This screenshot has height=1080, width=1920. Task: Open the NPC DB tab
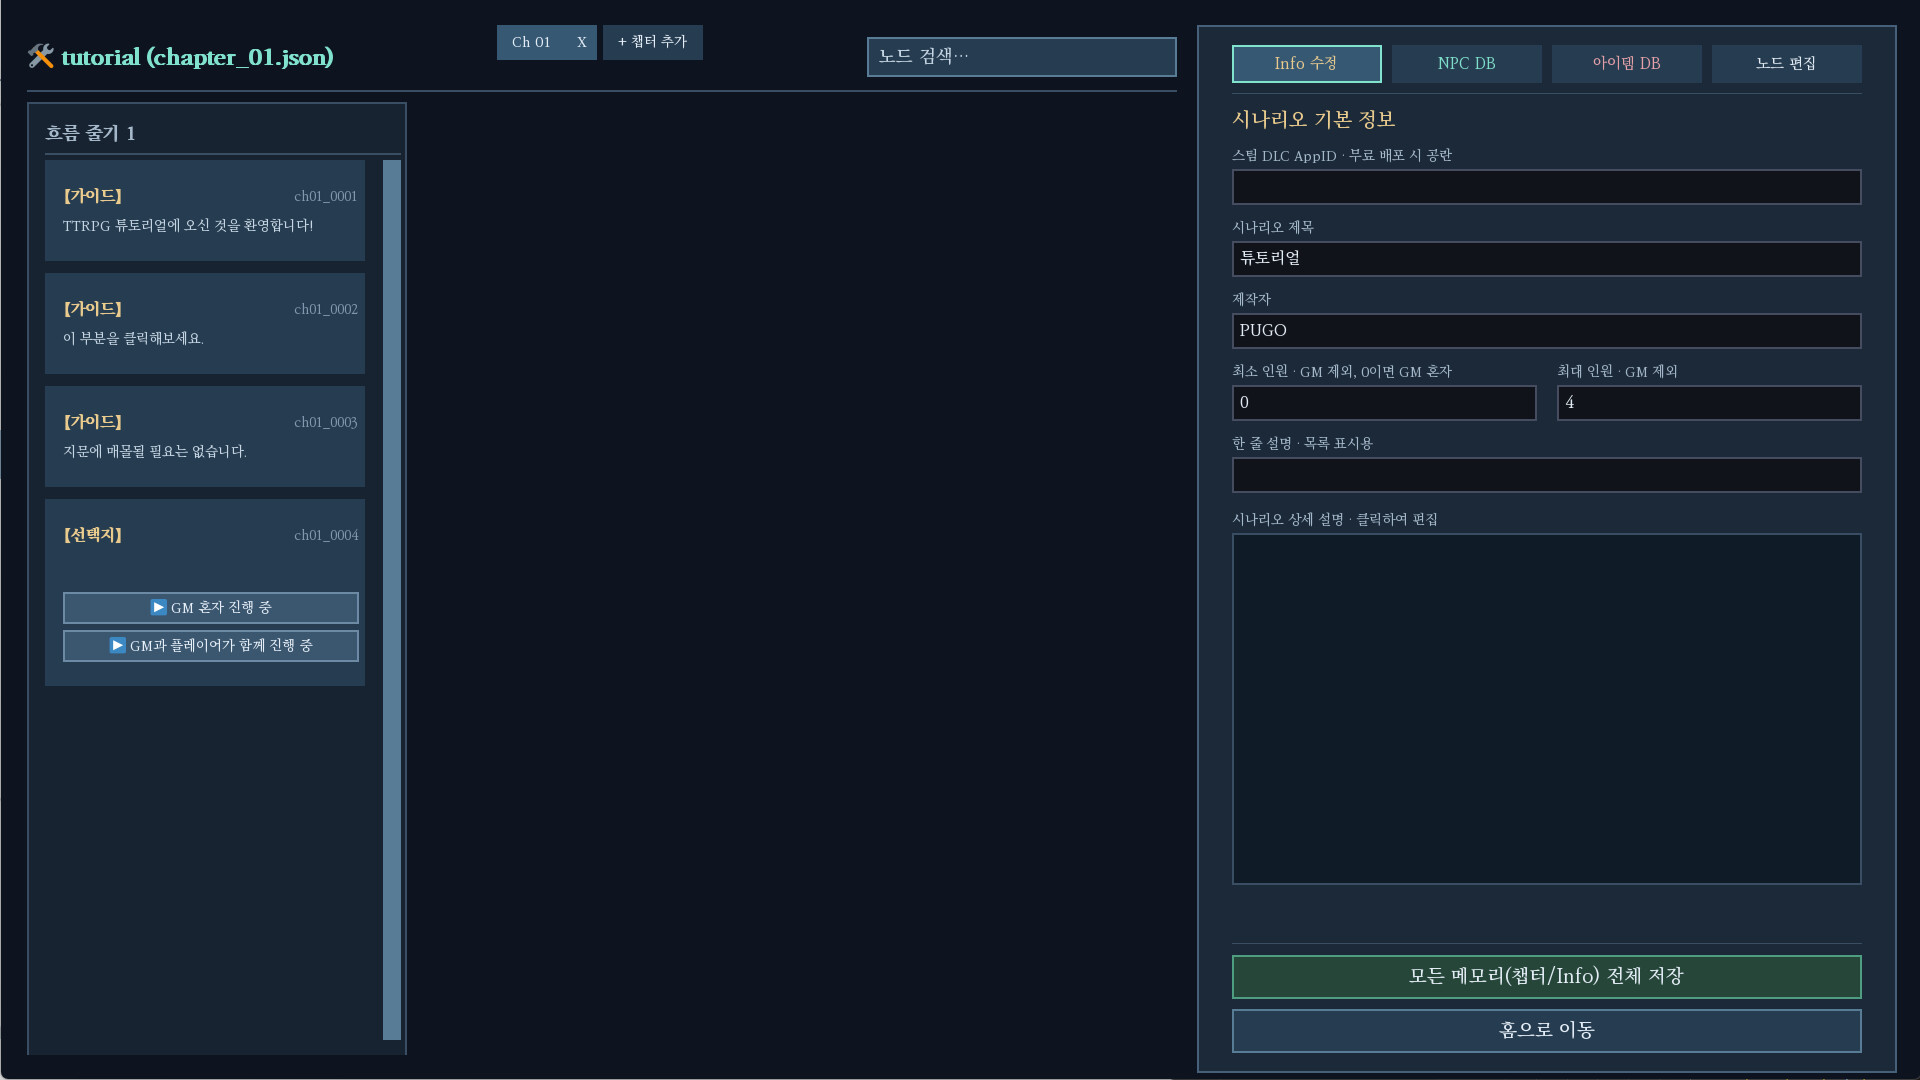click(x=1466, y=63)
